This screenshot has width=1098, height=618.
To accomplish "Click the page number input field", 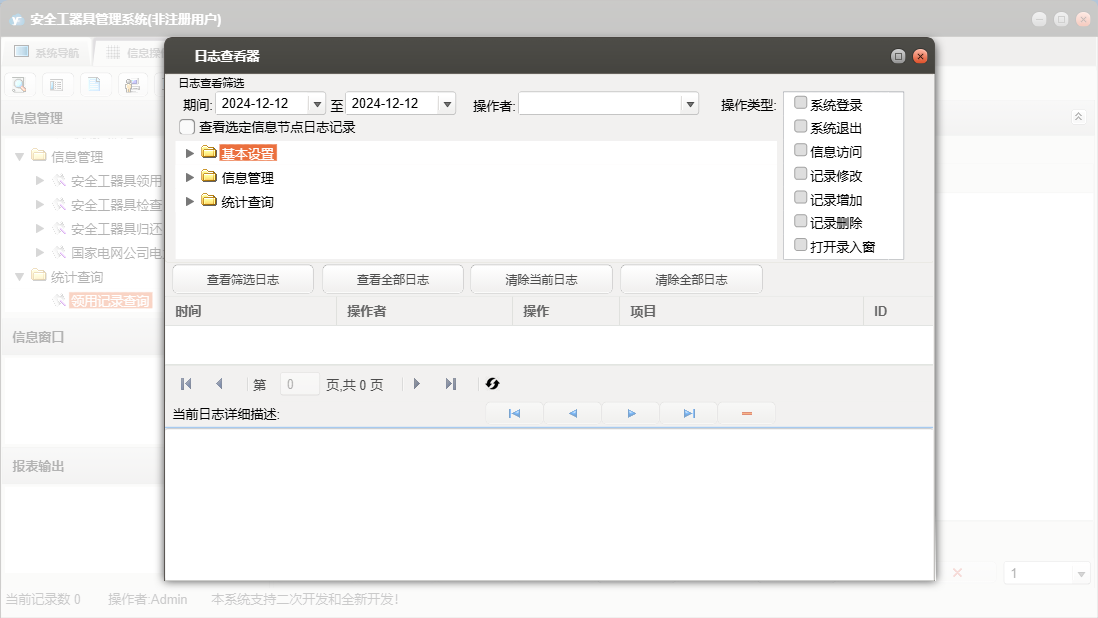I will [300, 384].
